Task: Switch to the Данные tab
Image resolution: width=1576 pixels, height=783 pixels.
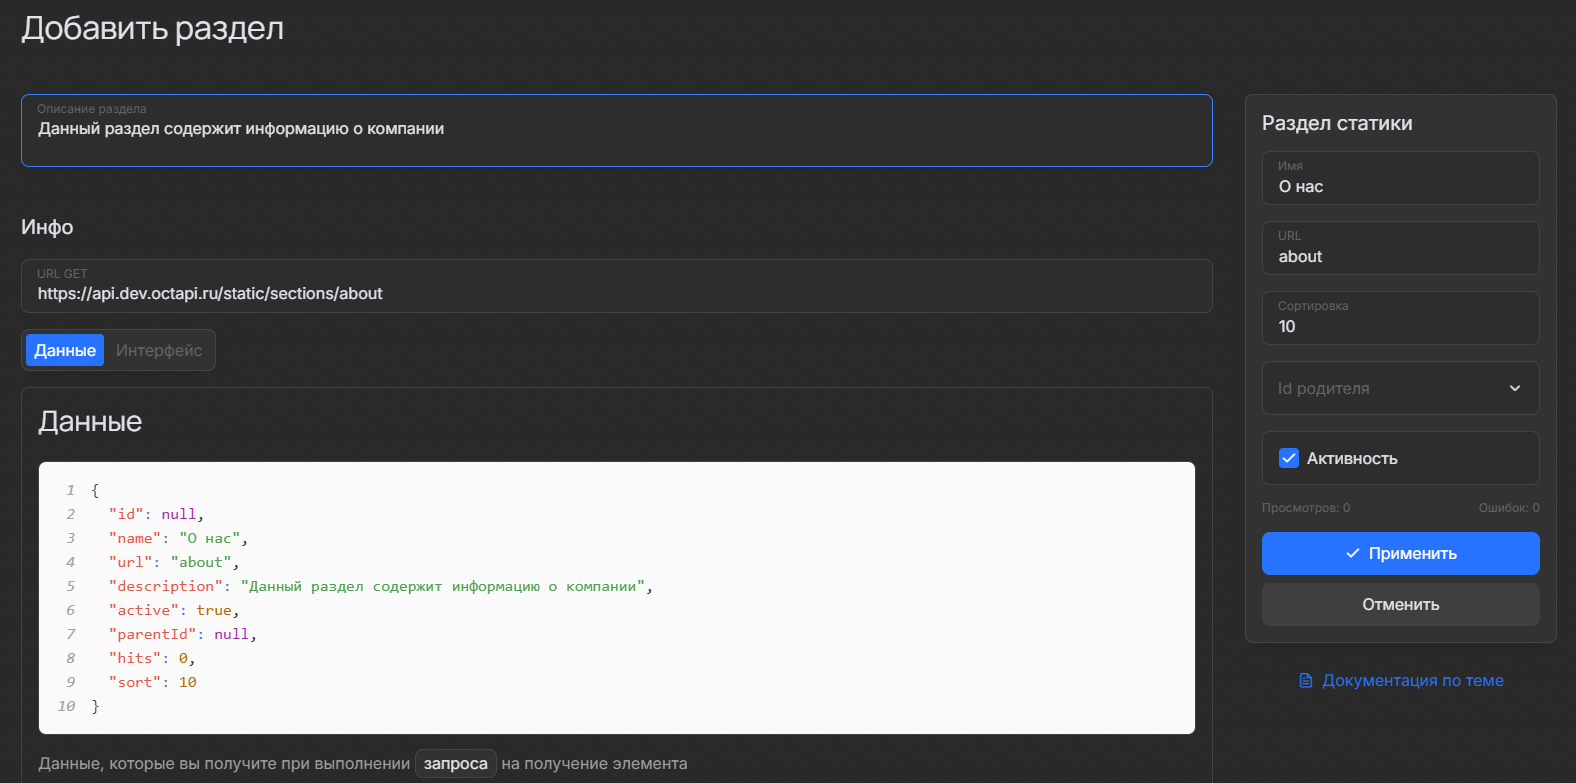Action: (65, 350)
